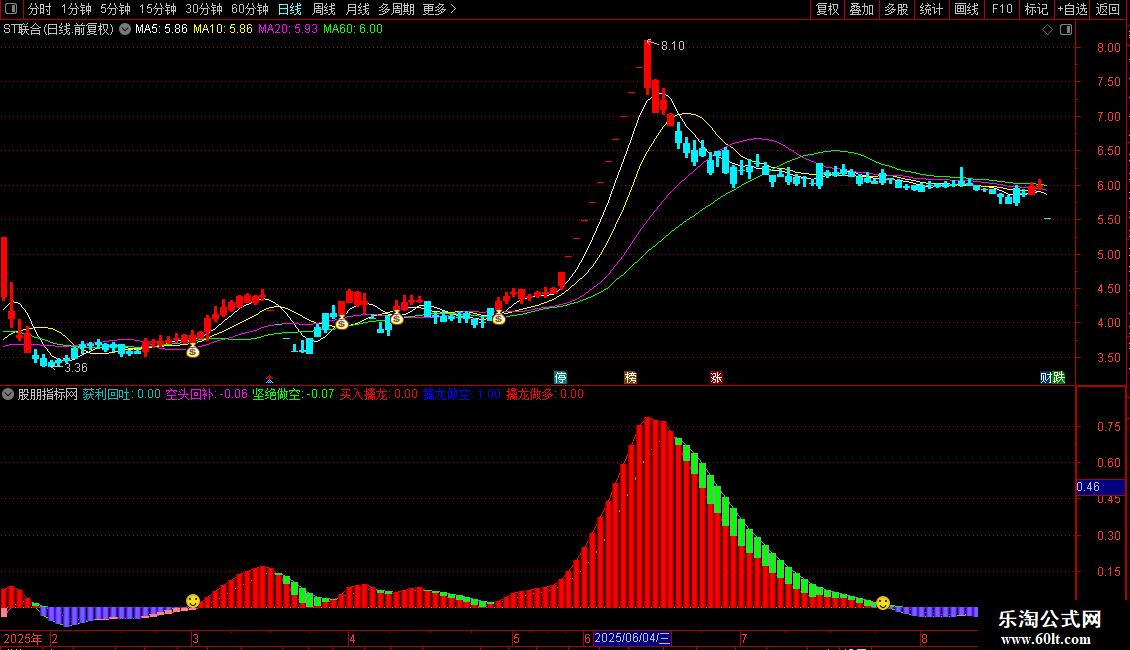This screenshot has height=650, width=1130.
Task: Select the 日线 daily chart tab
Action: (290, 9)
